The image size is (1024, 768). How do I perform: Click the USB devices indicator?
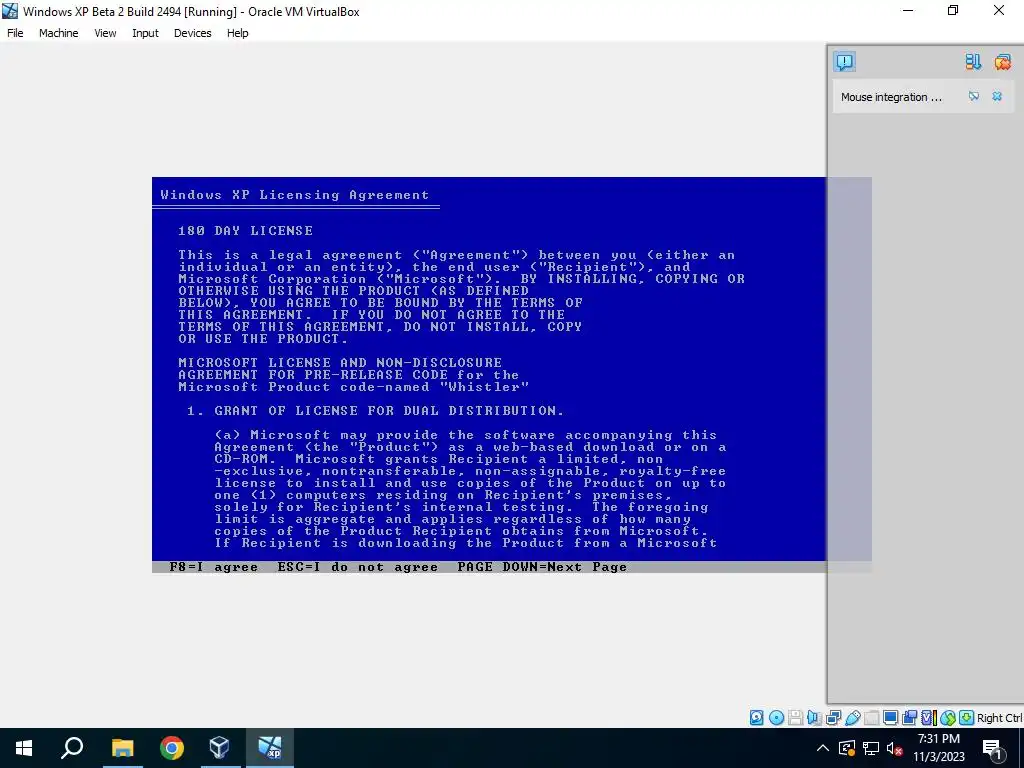tap(852, 718)
